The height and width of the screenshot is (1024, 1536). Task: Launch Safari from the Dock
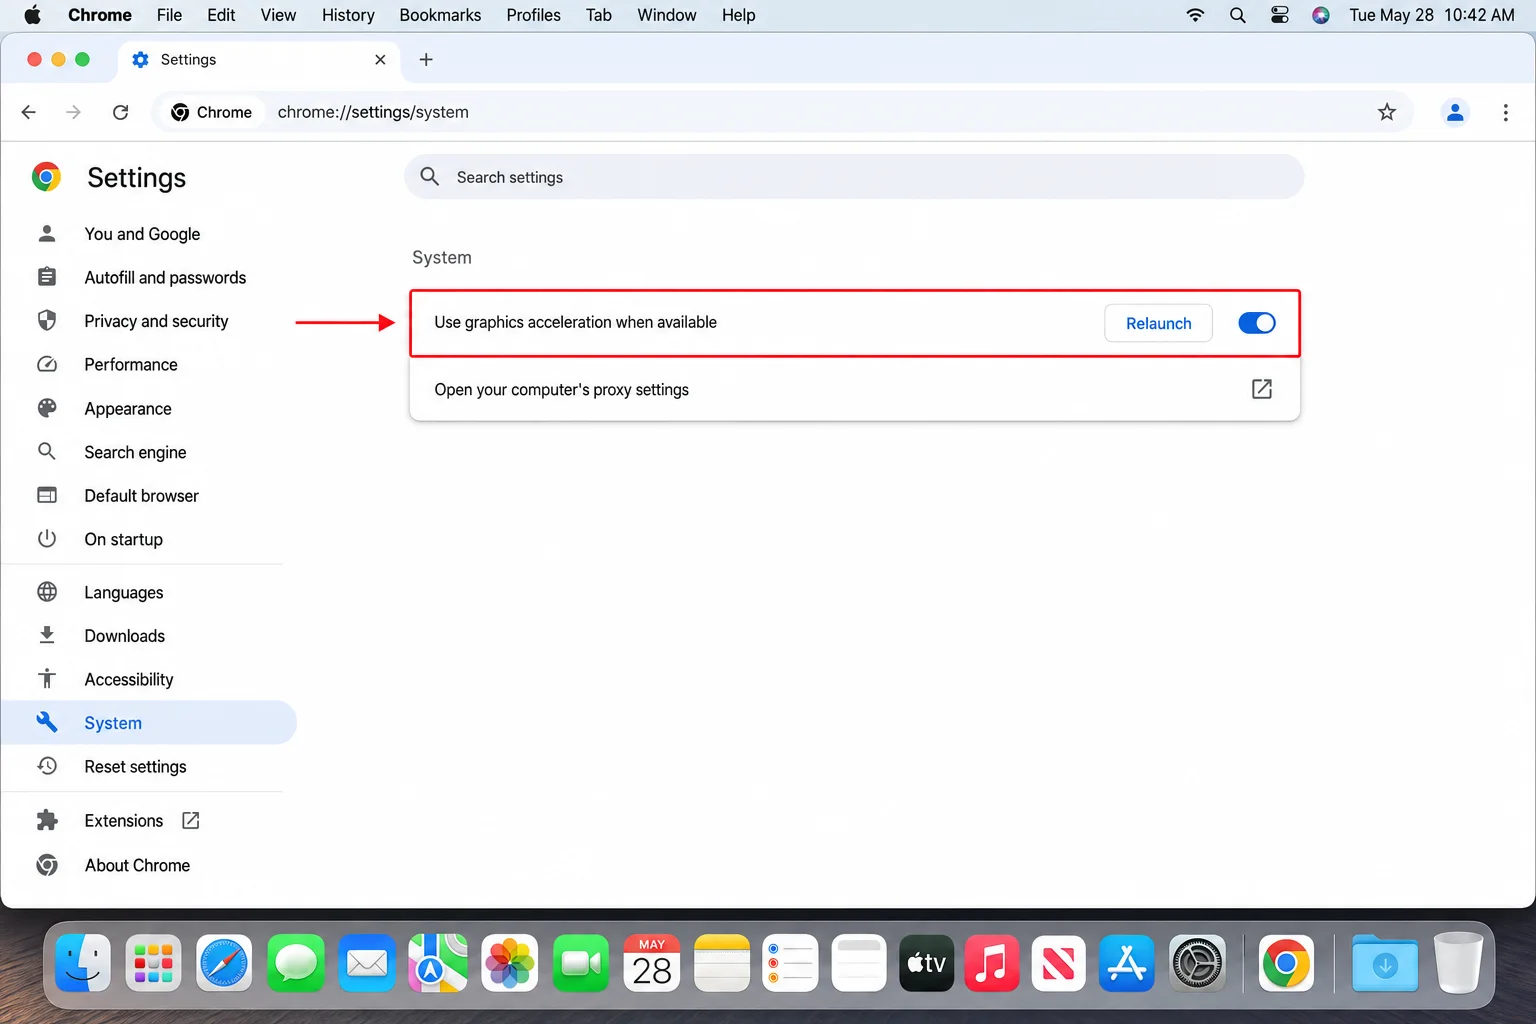click(224, 963)
